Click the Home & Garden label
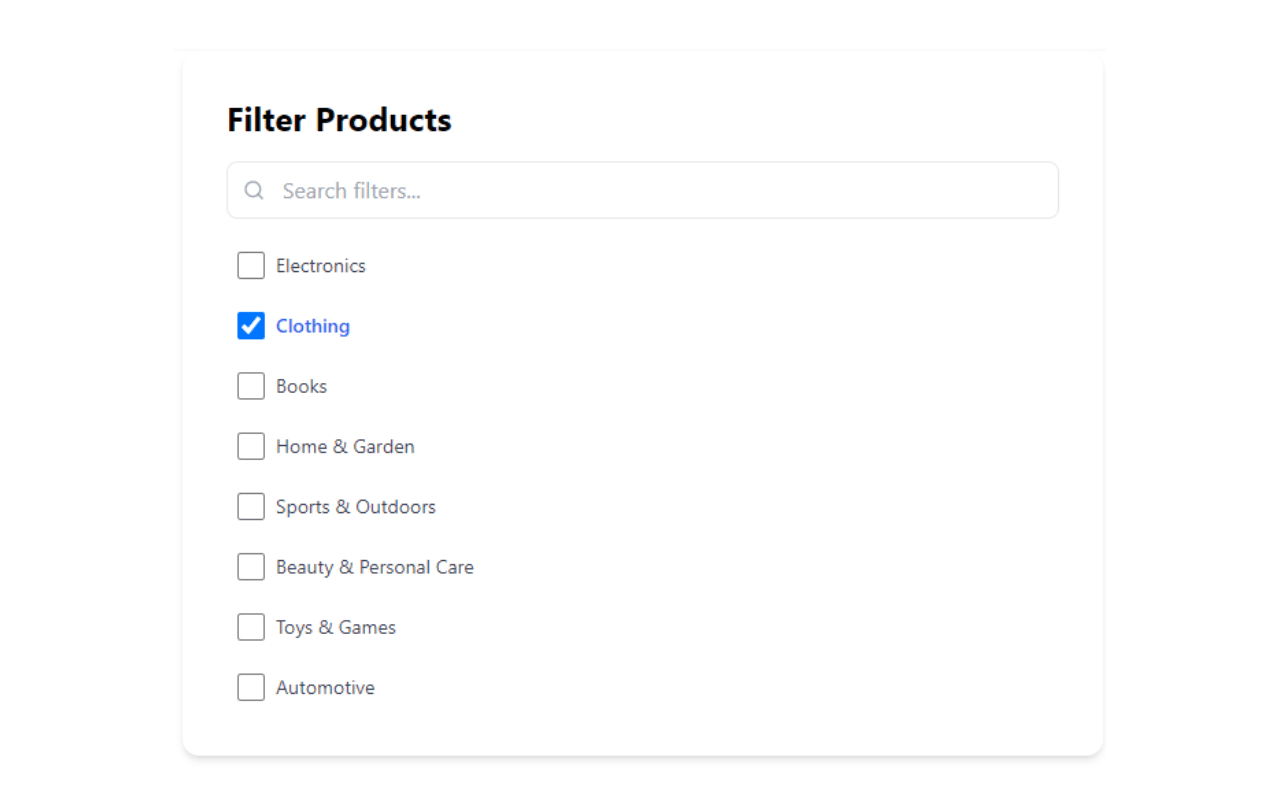This screenshot has width=1280, height=800. tap(345, 446)
